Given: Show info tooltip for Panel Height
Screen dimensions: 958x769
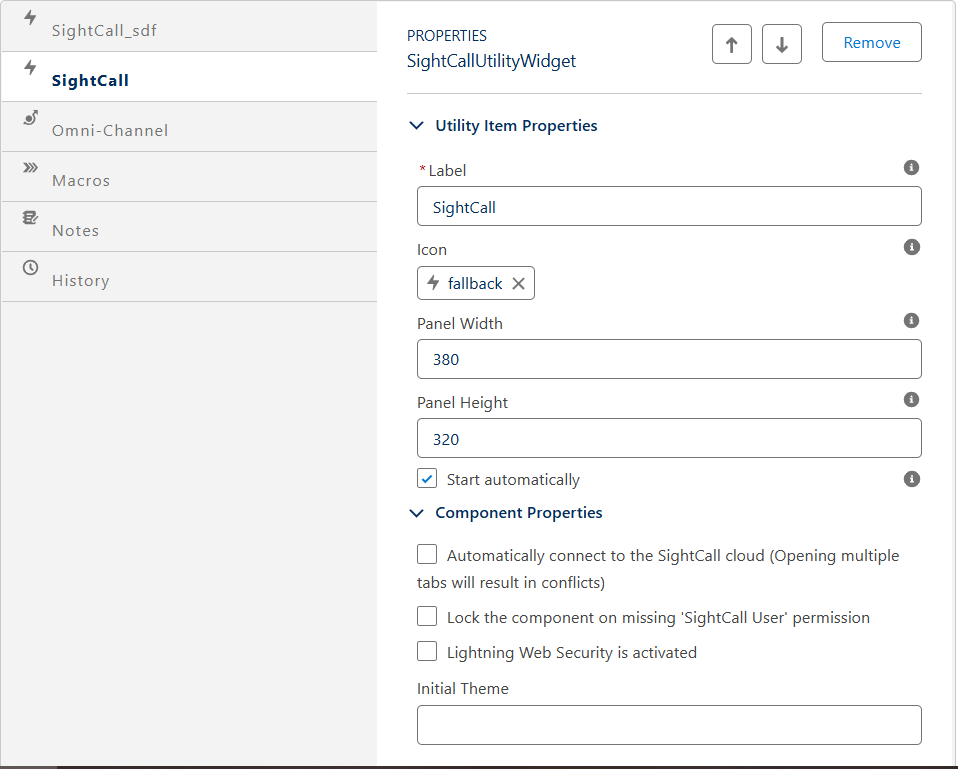Looking at the screenshot, I should 911,399.
